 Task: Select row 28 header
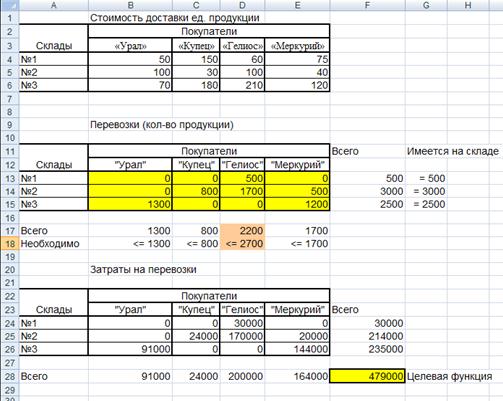coord(10,376)
